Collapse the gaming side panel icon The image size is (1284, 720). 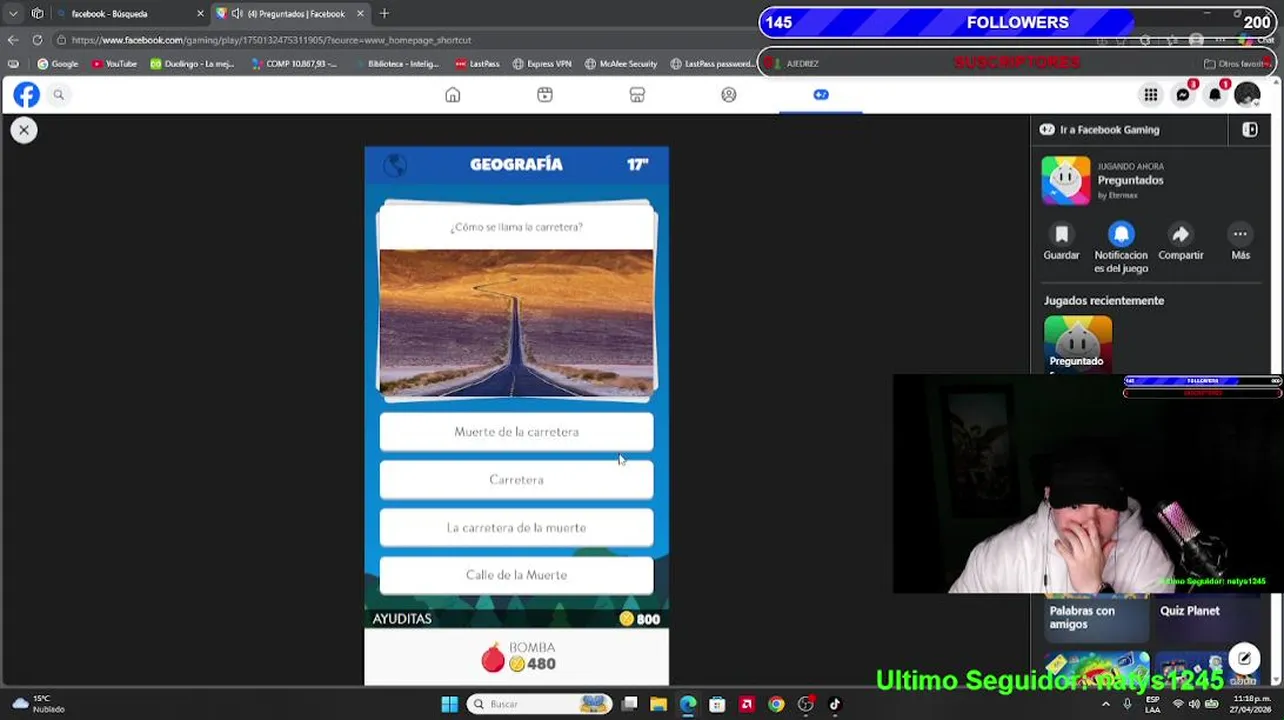[x=1250, y=130]
